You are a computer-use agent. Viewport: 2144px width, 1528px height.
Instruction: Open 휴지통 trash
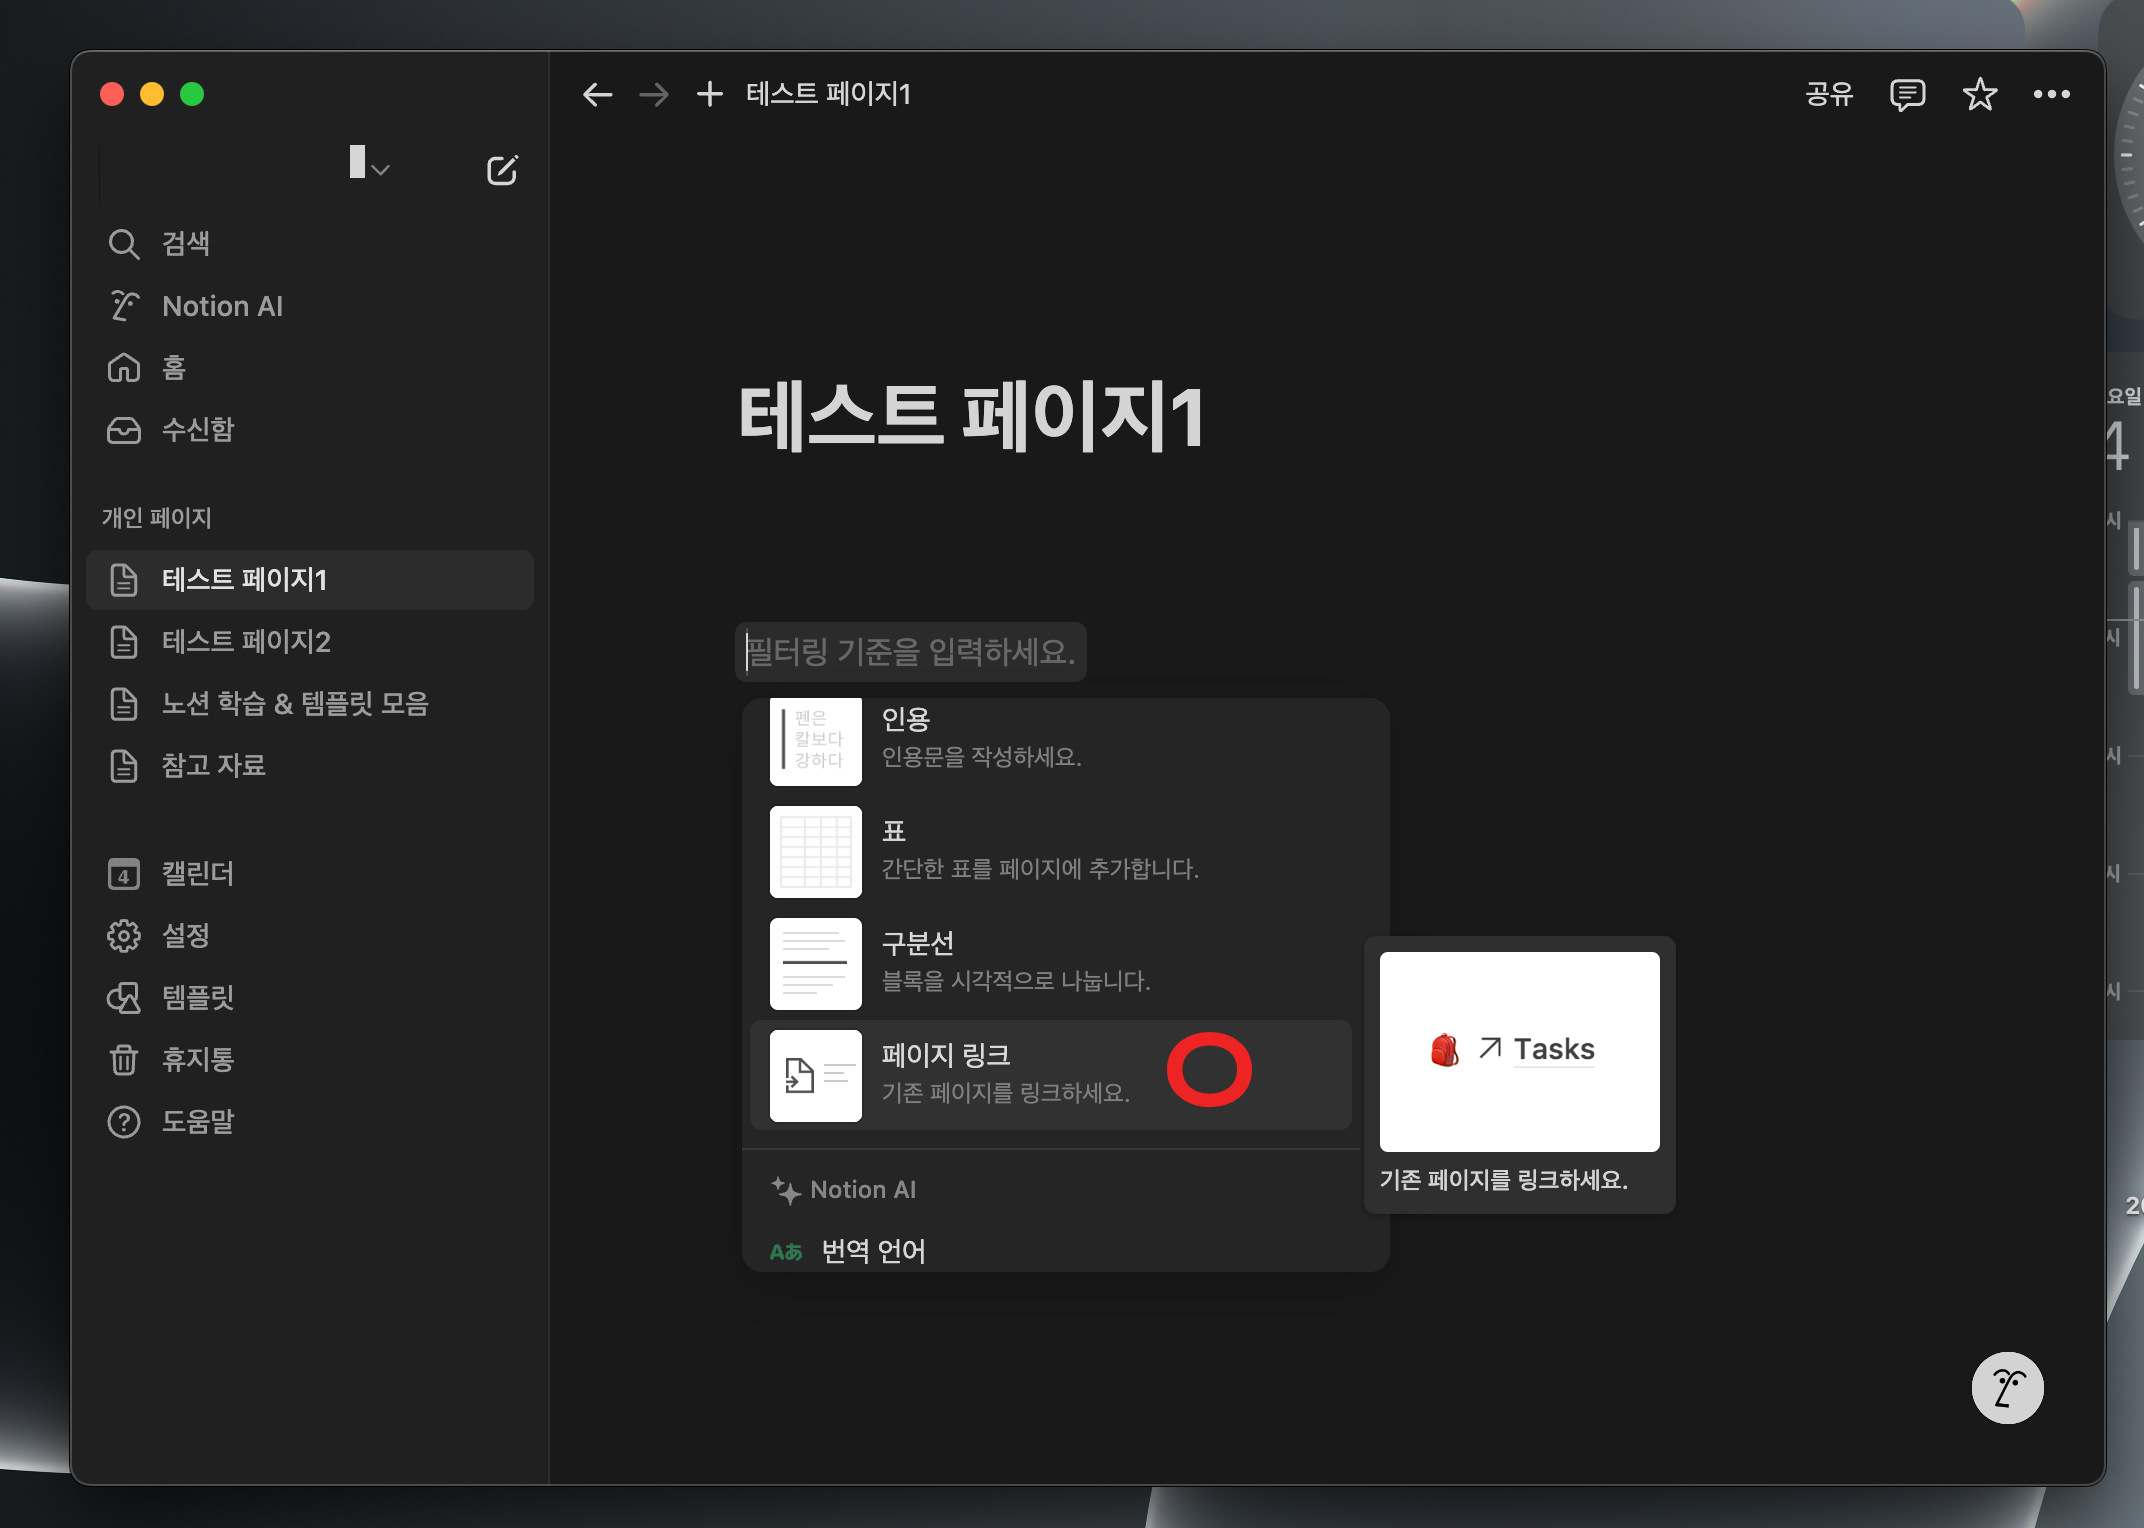click(x=196, y=1059)
